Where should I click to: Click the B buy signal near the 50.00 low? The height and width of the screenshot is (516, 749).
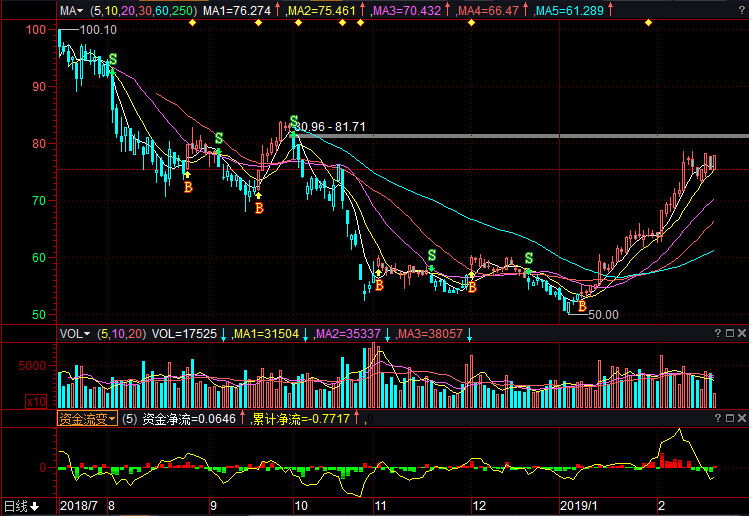point(582,306)
